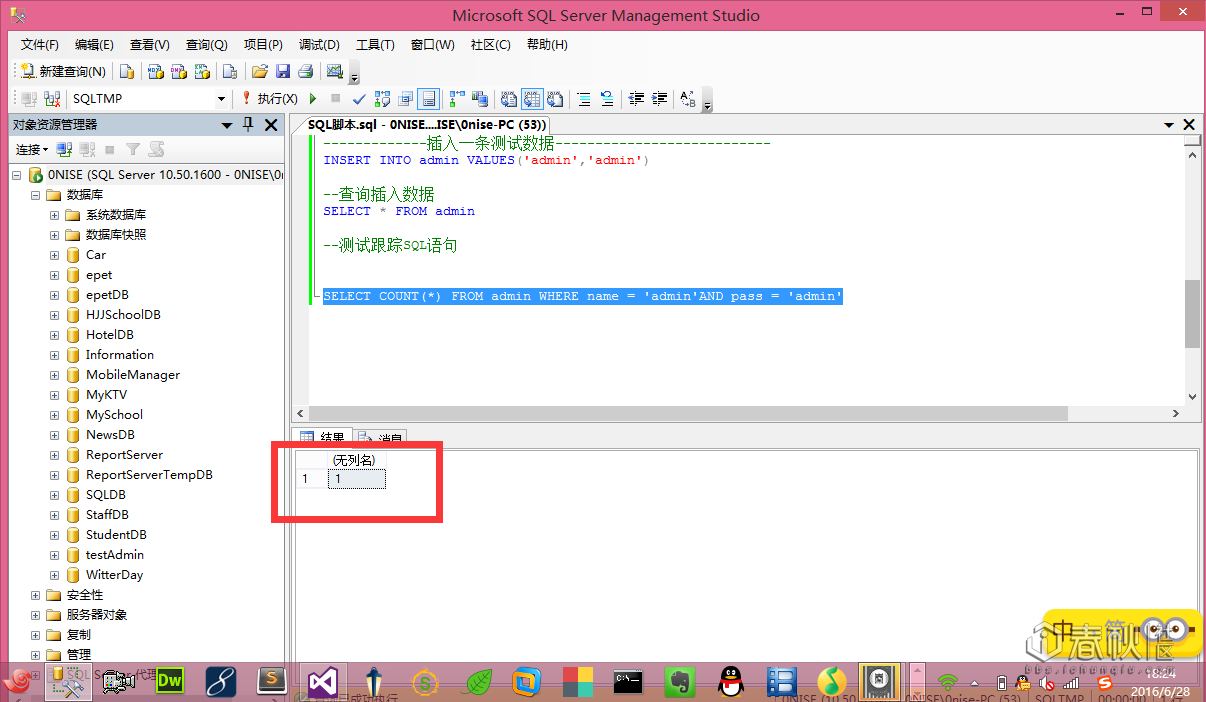Switch to the 消息 (Messages) tab
The width and height of the screenshot is (1206, 702).
[381, 438]
